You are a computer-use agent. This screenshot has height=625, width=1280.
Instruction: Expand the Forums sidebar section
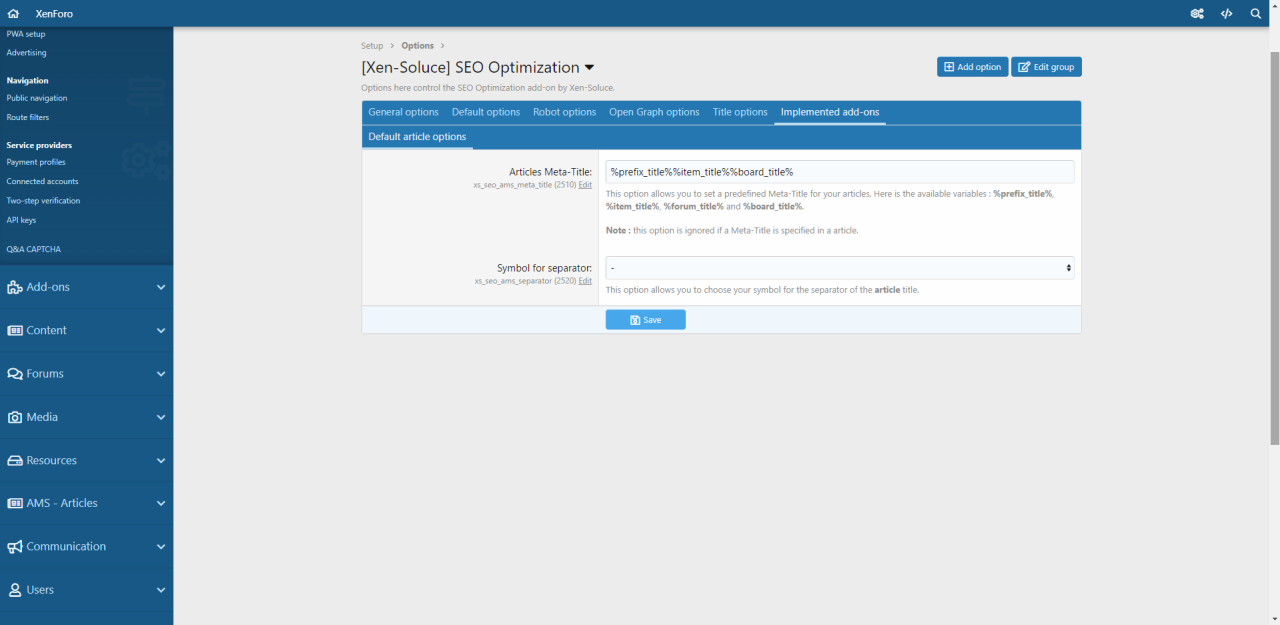[x=160, y=374]
